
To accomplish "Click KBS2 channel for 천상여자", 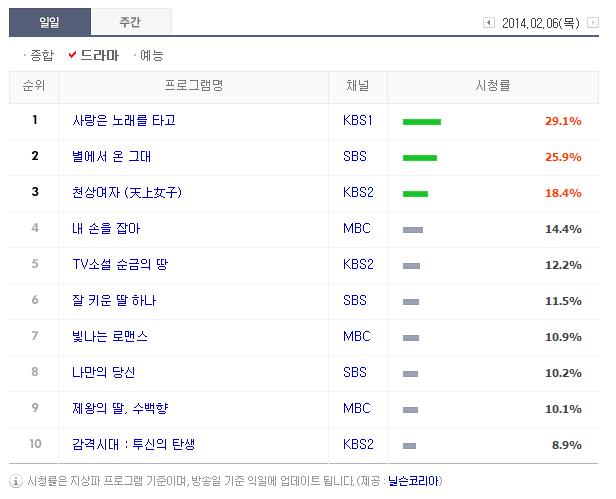I will coord(358,193).
